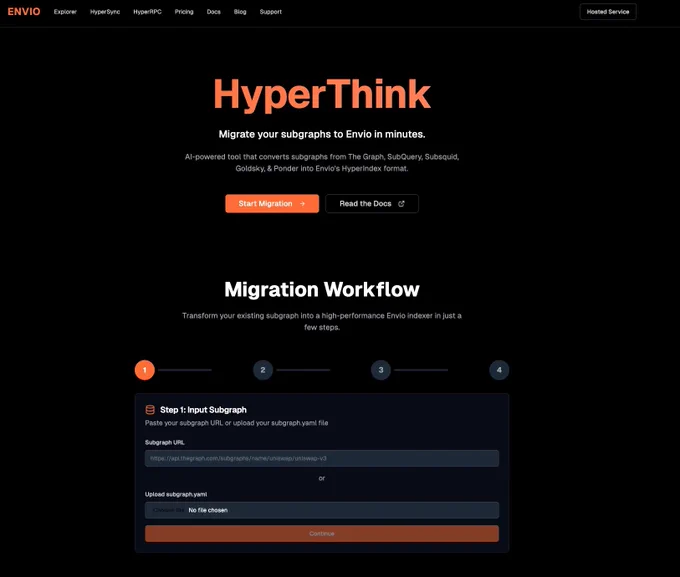This screenshot has width=680, height=577.
Task: Click 'Migrate your subgraphs to Envio in minutes.'
Action: coord(322,134)
